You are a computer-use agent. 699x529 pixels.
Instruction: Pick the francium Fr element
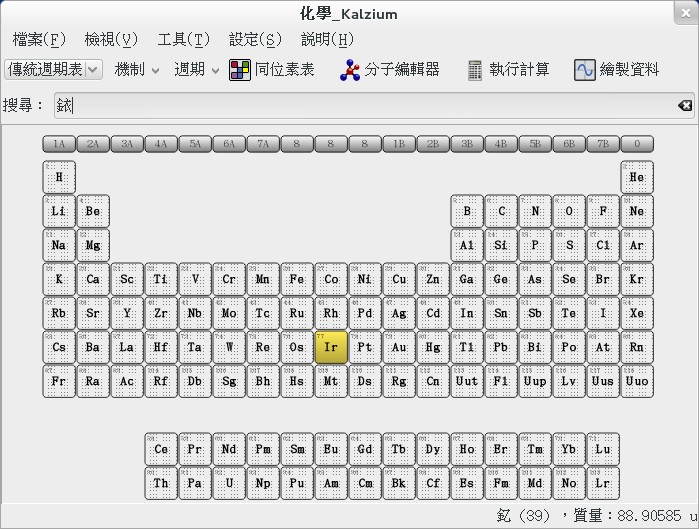[x=59, y=381]
